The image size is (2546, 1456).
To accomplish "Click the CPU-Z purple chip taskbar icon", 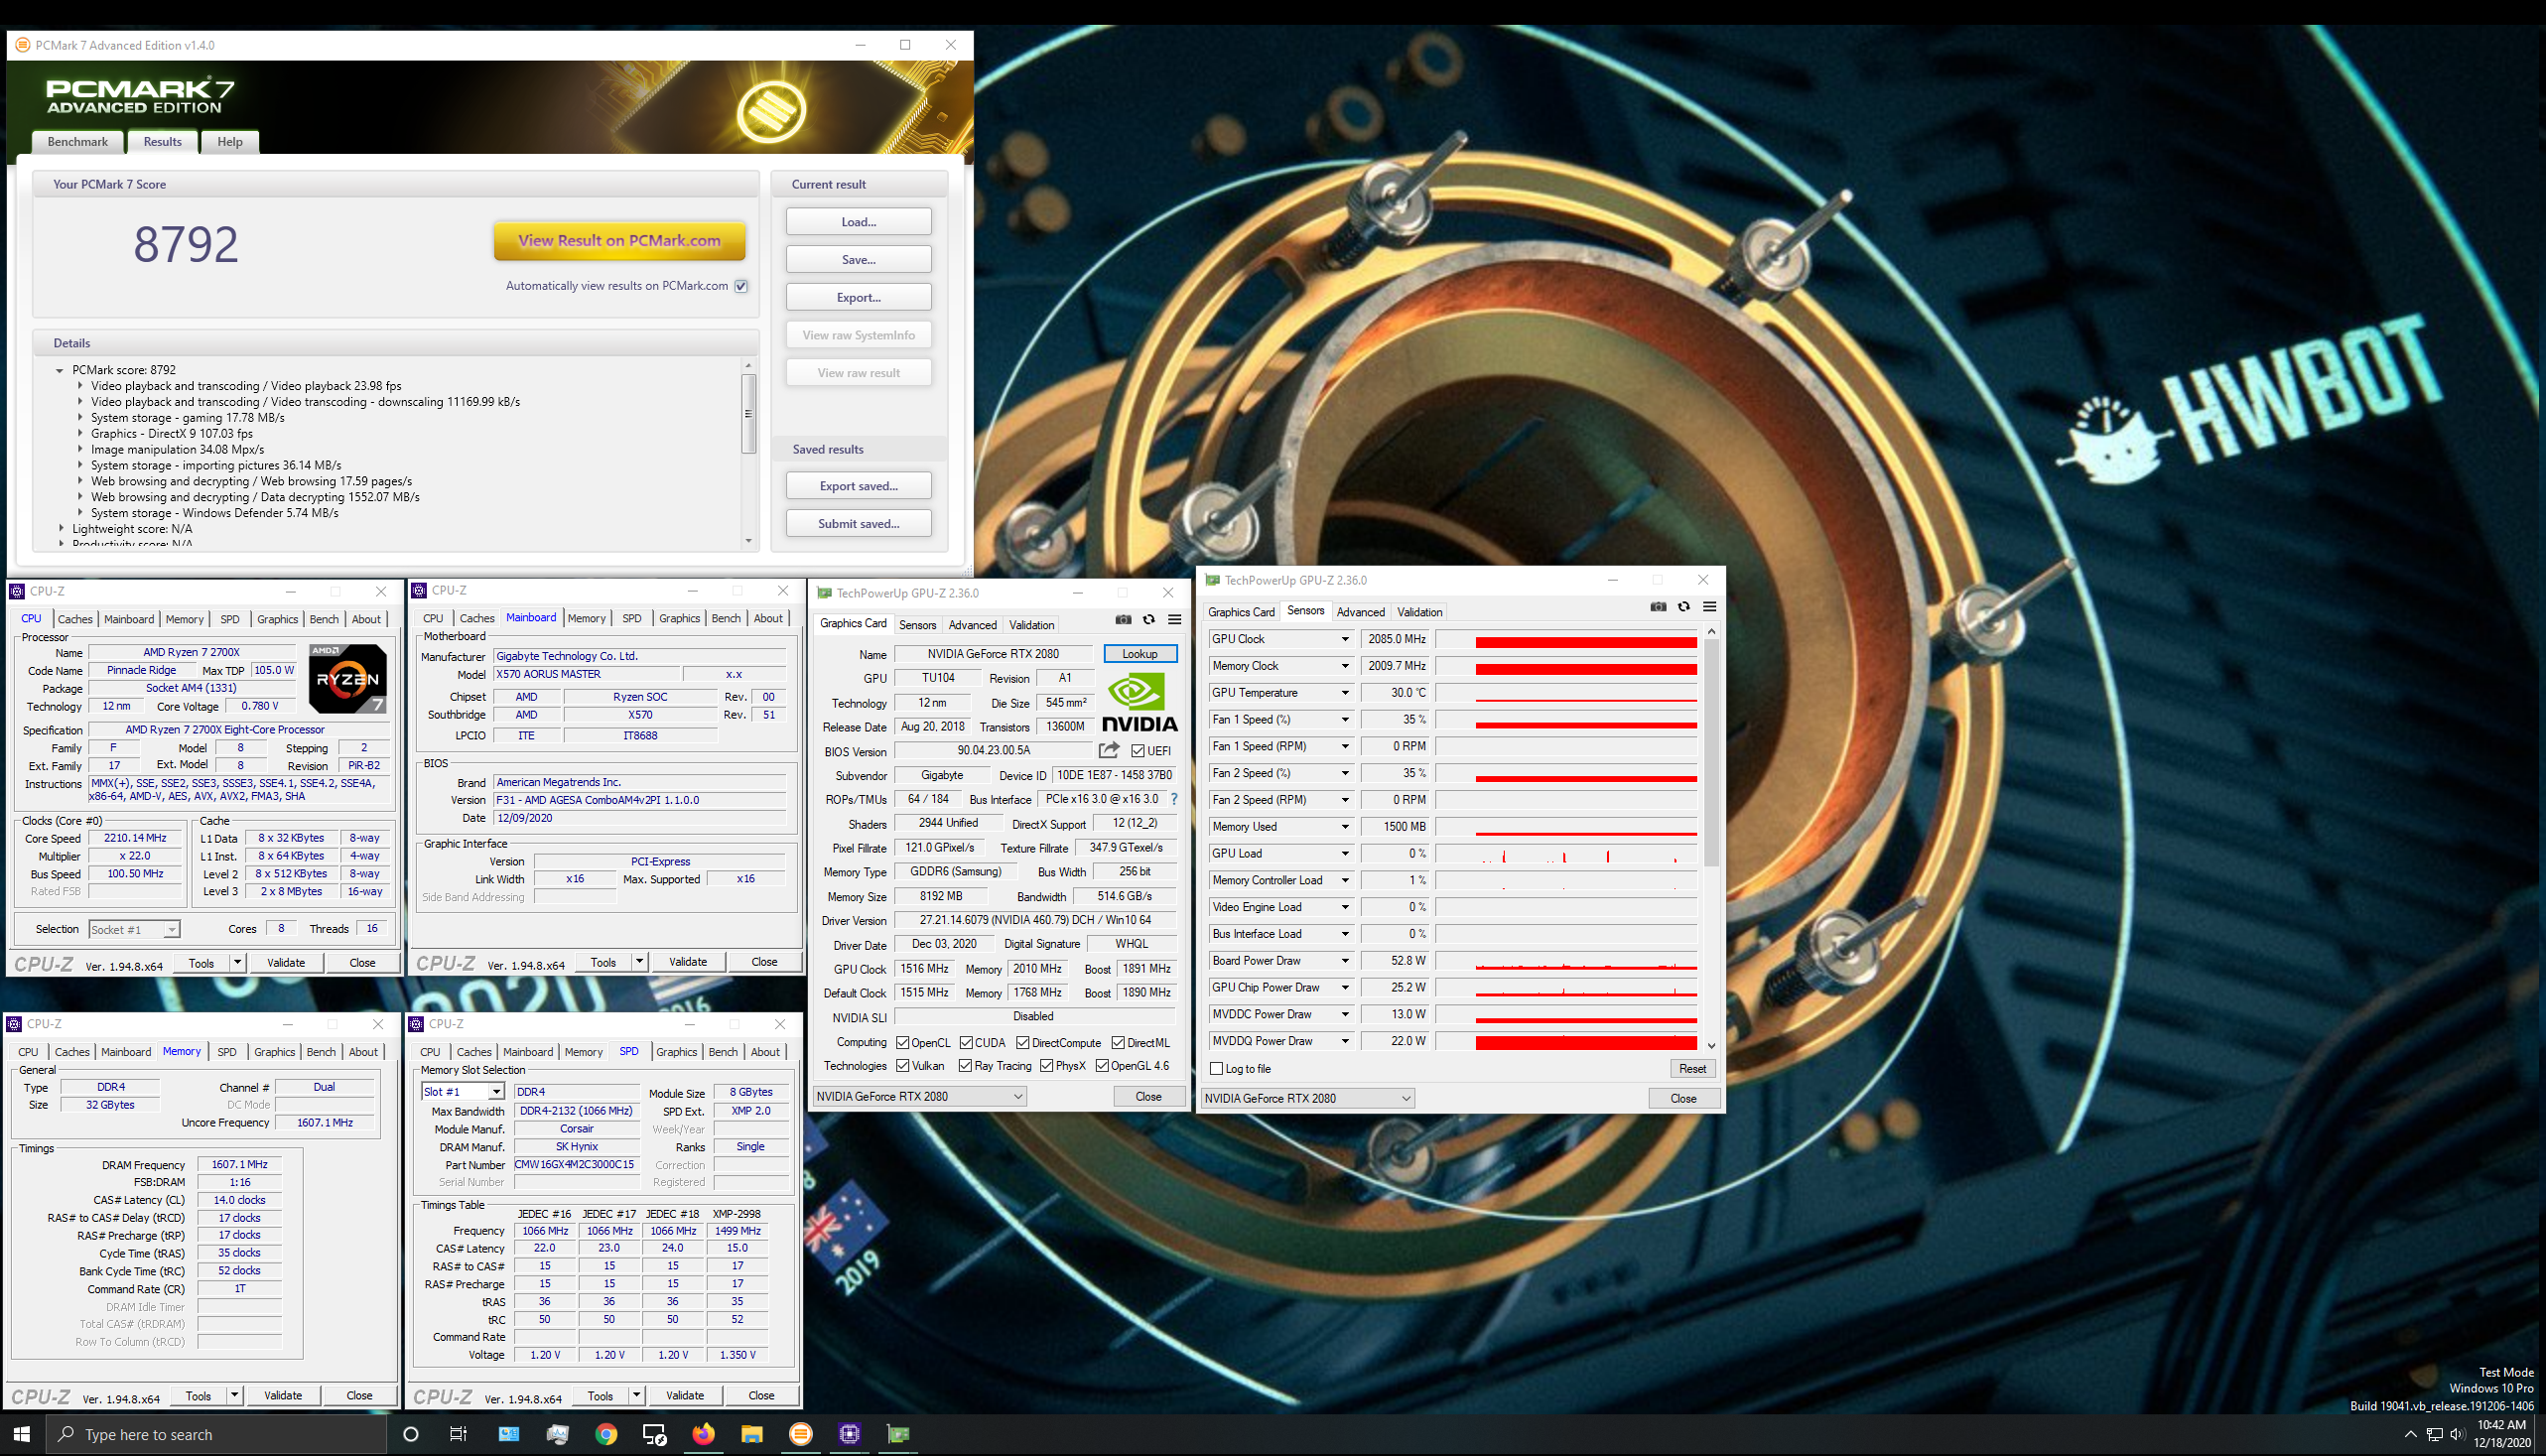I will (849, 1434).
